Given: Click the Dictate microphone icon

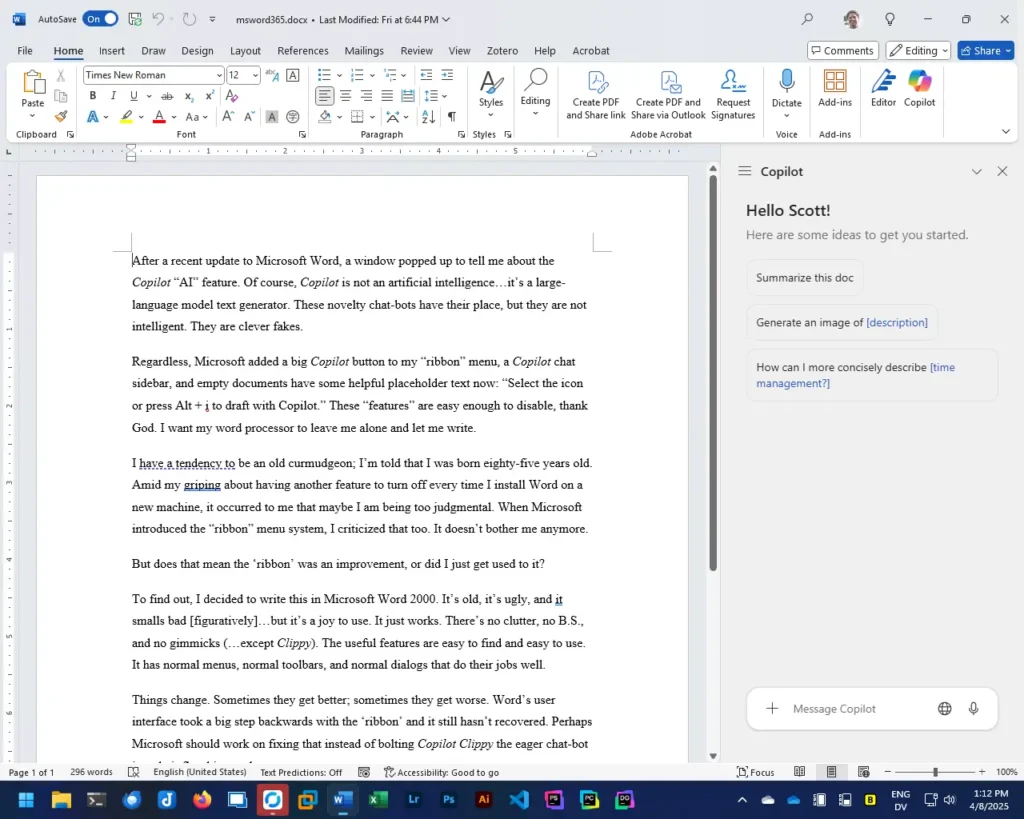Looking at the screenshot, I should (786, 88).
